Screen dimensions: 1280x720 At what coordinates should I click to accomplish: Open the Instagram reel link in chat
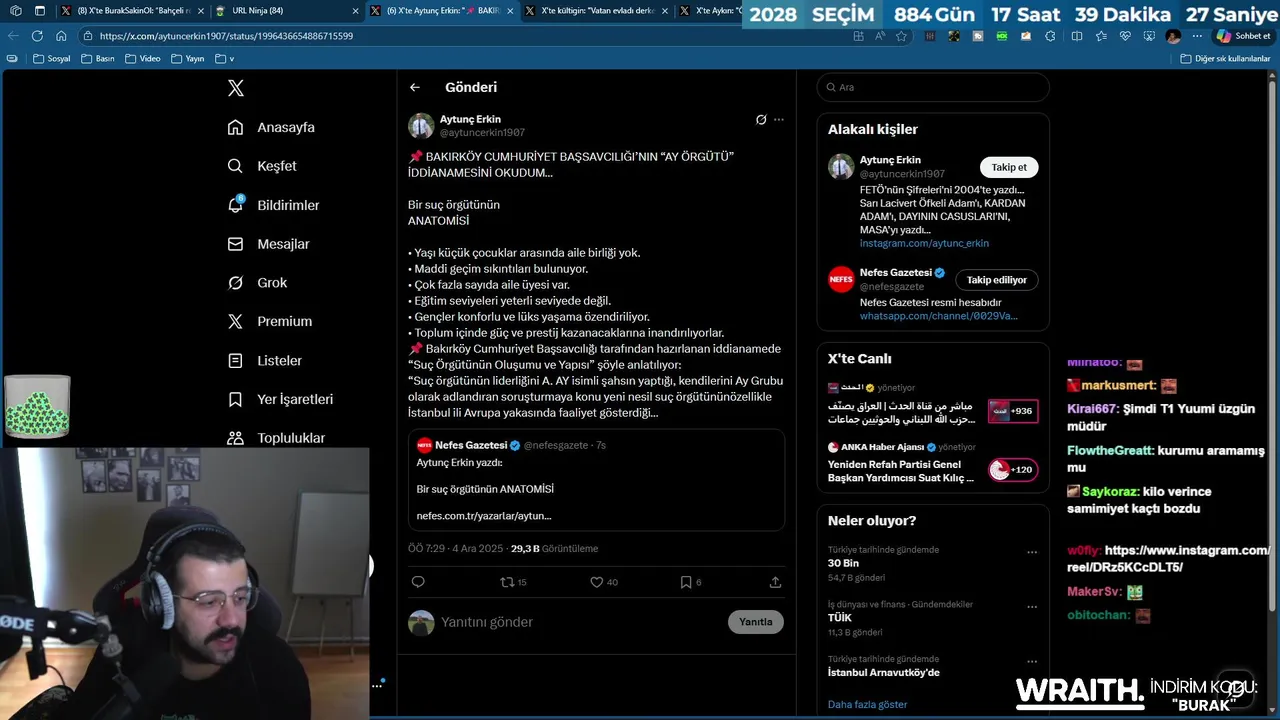[x=1168, y=558]
